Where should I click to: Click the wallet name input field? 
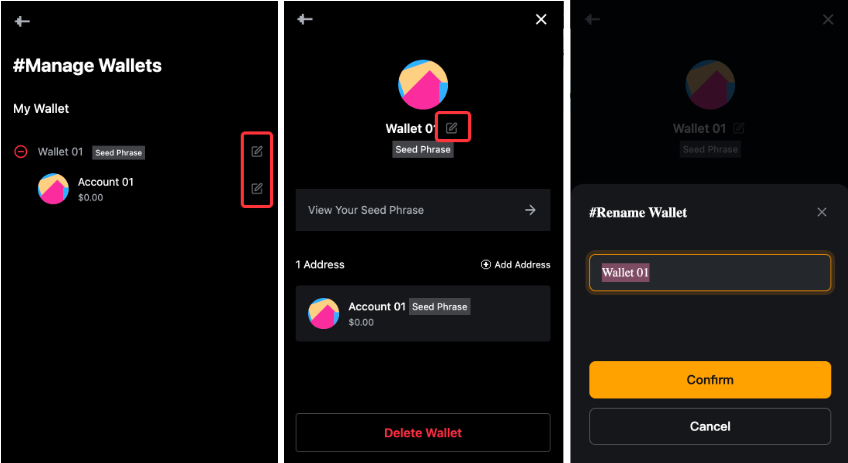pyautogui.click(x=710, y=273)
